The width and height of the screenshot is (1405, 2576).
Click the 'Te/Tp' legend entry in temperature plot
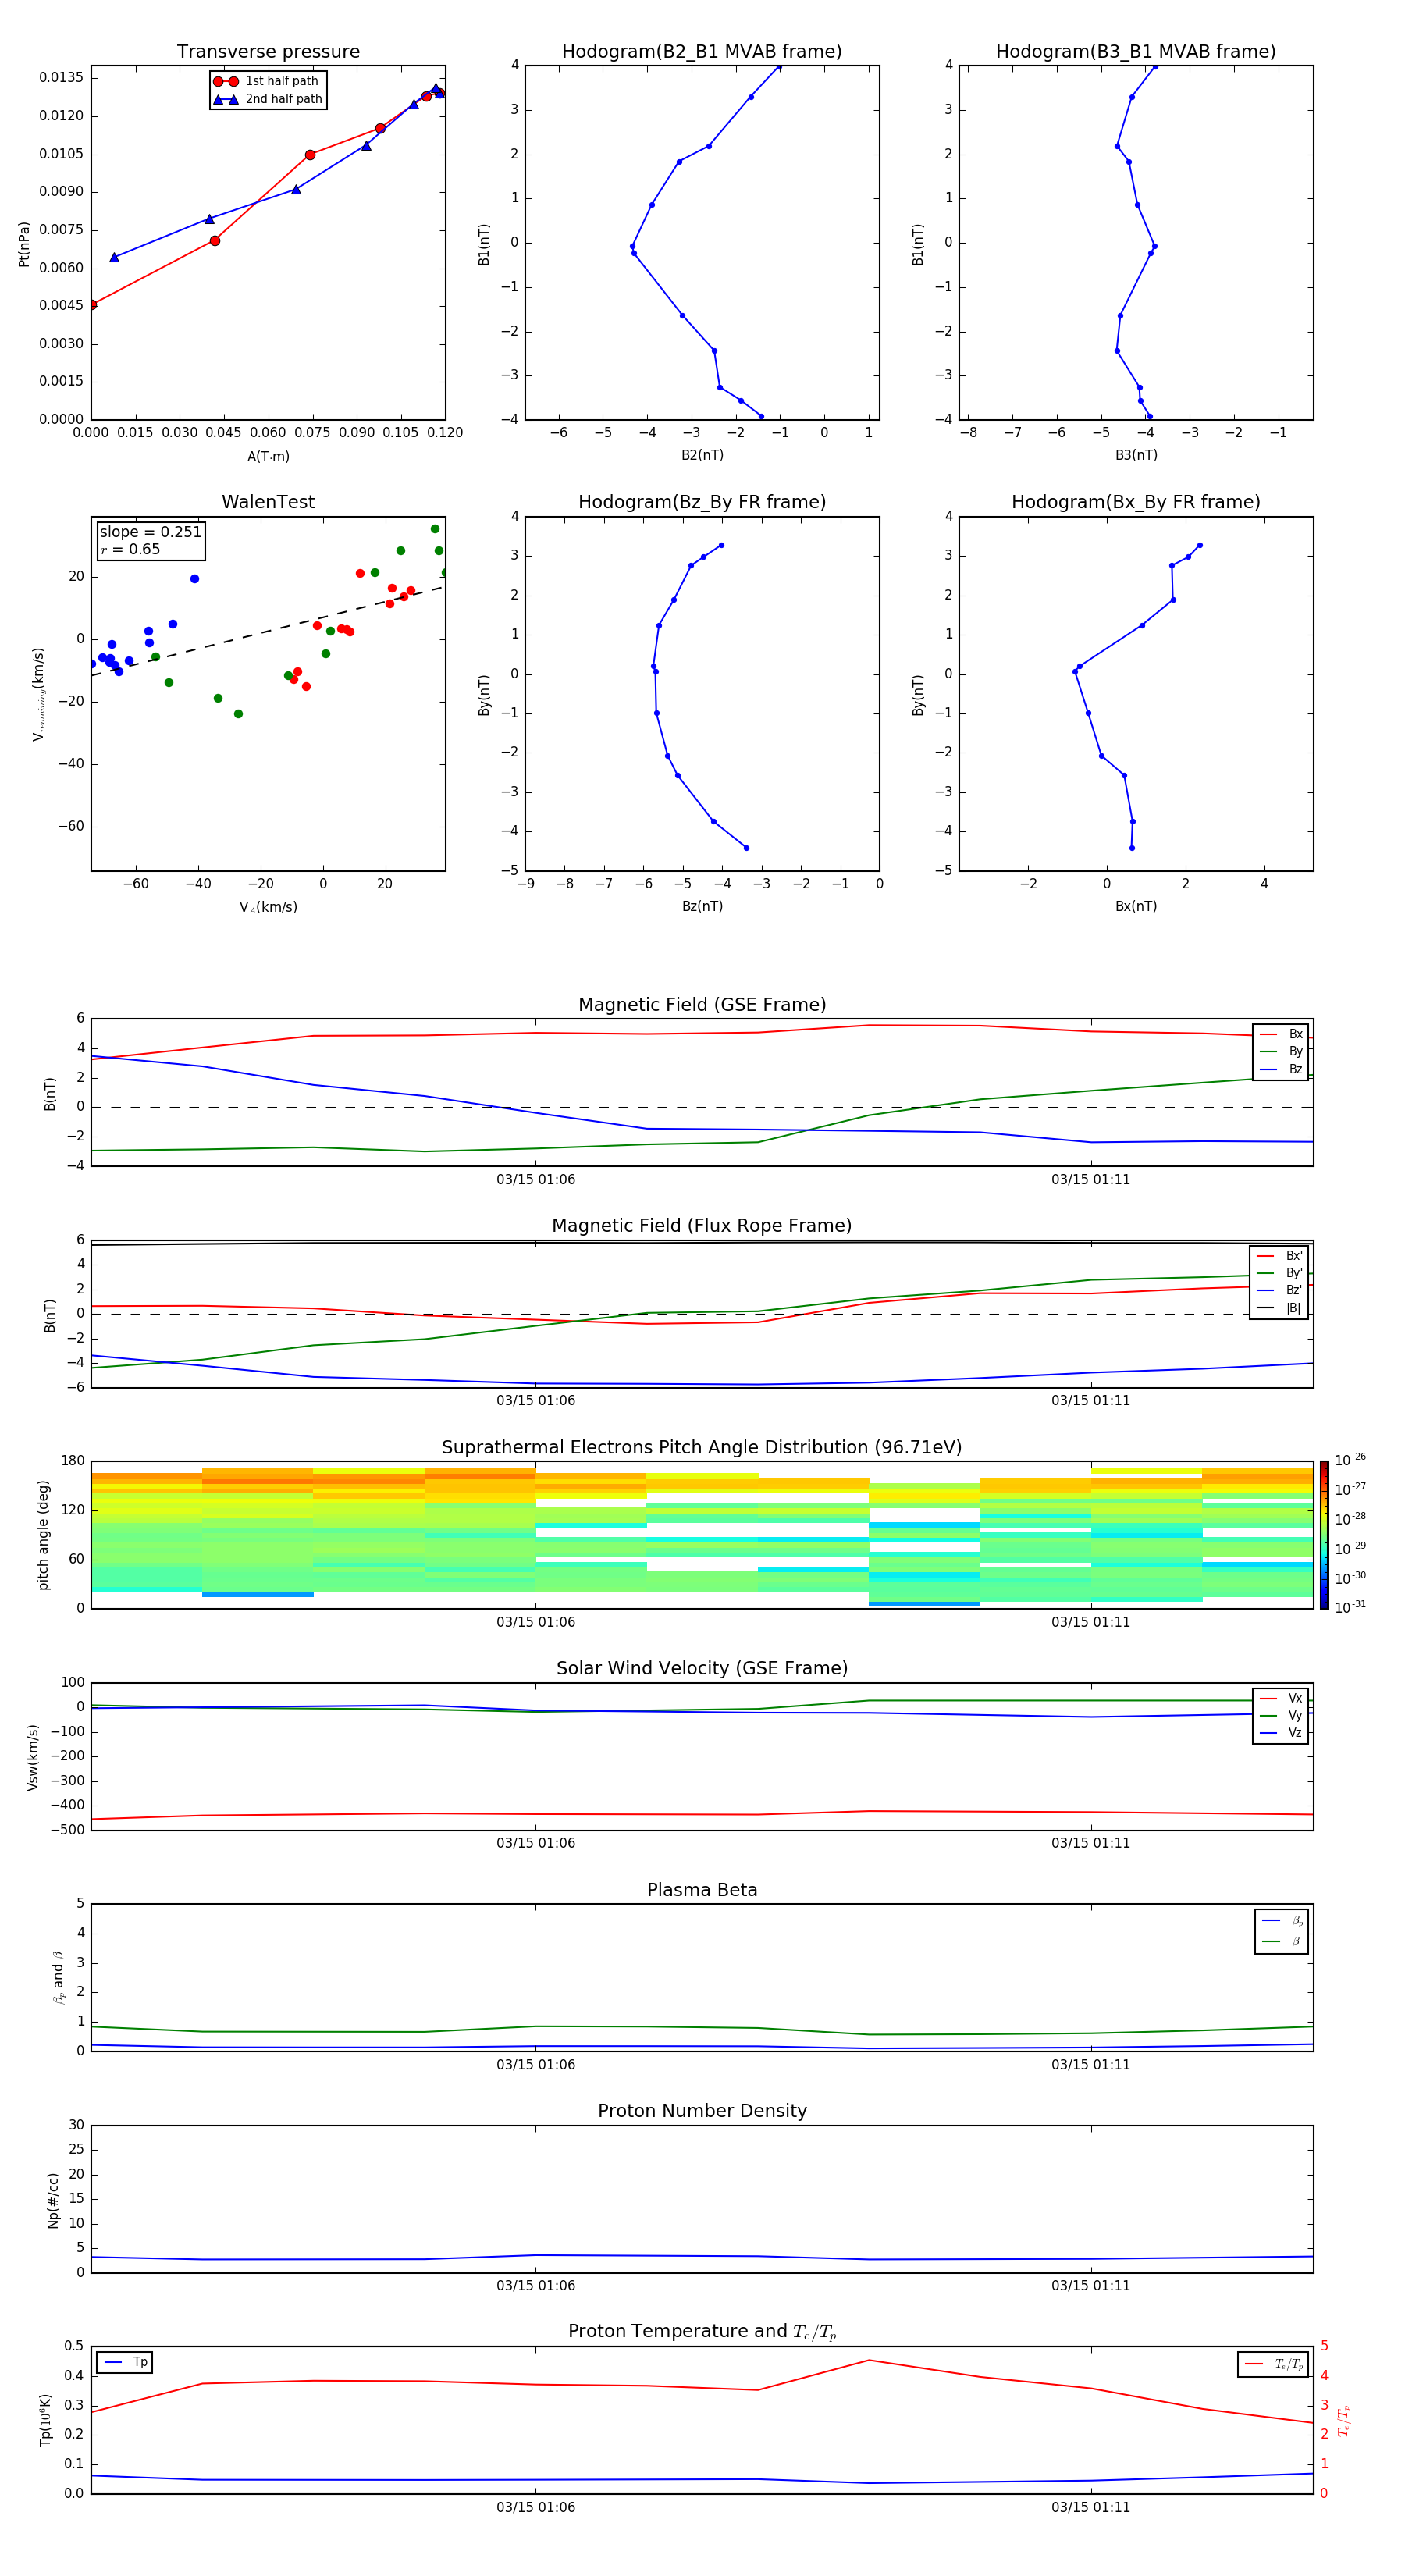pyautogui.click(x=1274, y=2364)
